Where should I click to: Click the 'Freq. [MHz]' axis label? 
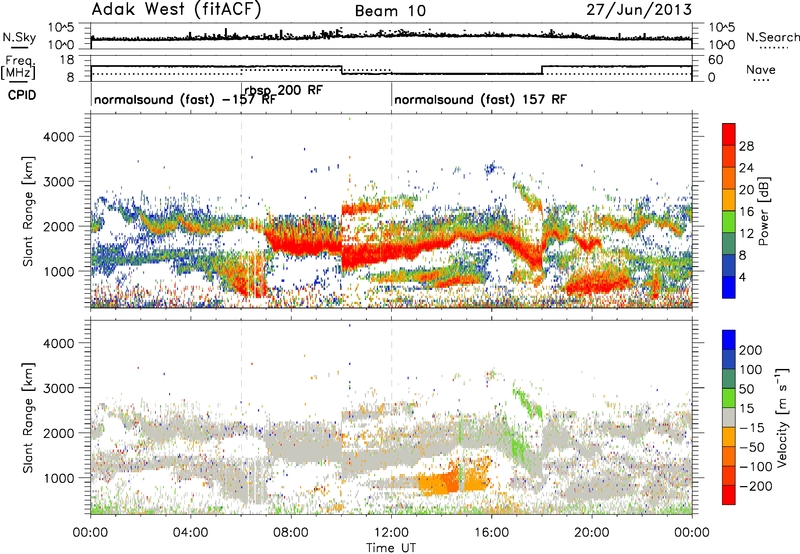18,68
